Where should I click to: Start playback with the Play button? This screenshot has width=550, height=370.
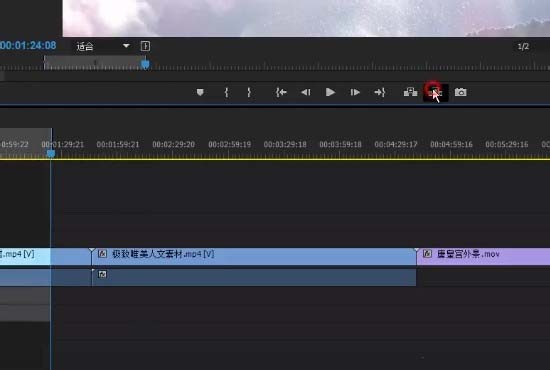click(x=330, y=92)
